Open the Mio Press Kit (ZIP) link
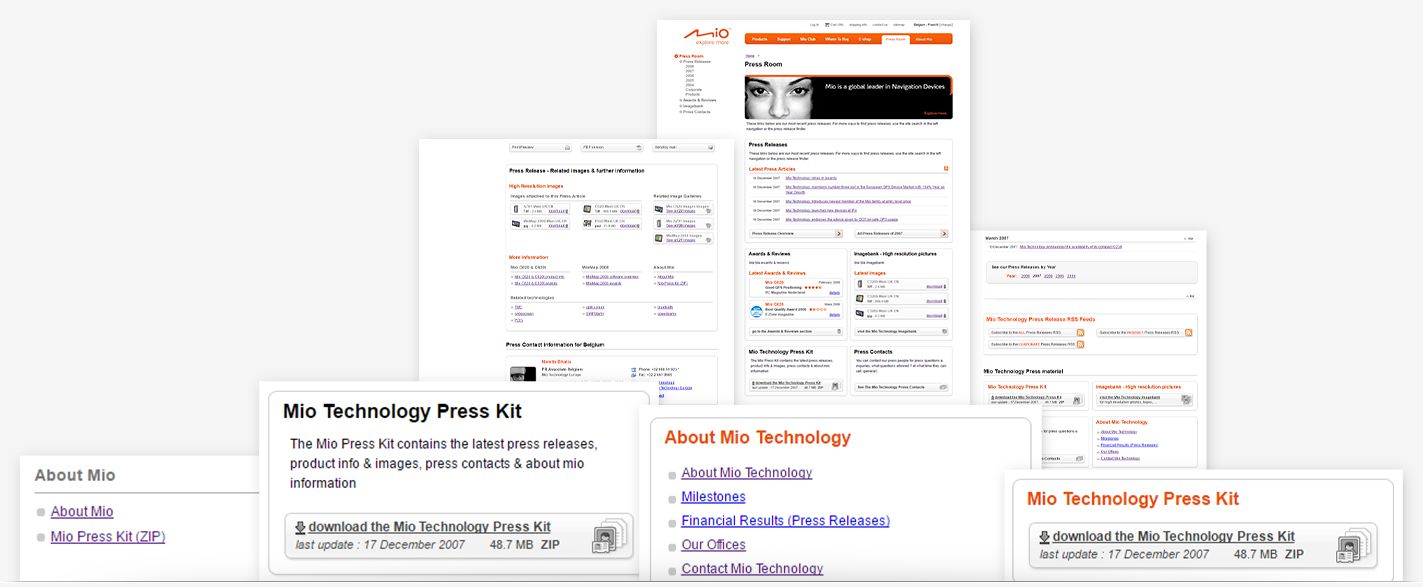This screenshot has width=1423, height=587. (108, 536)
